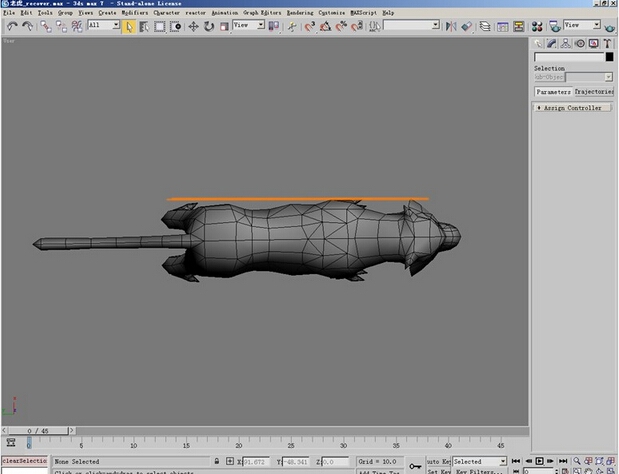619x474 pixels.
Task: Click the Use Pivot Point Center icon
Action: pyautogui.click(x=274, y=26)
